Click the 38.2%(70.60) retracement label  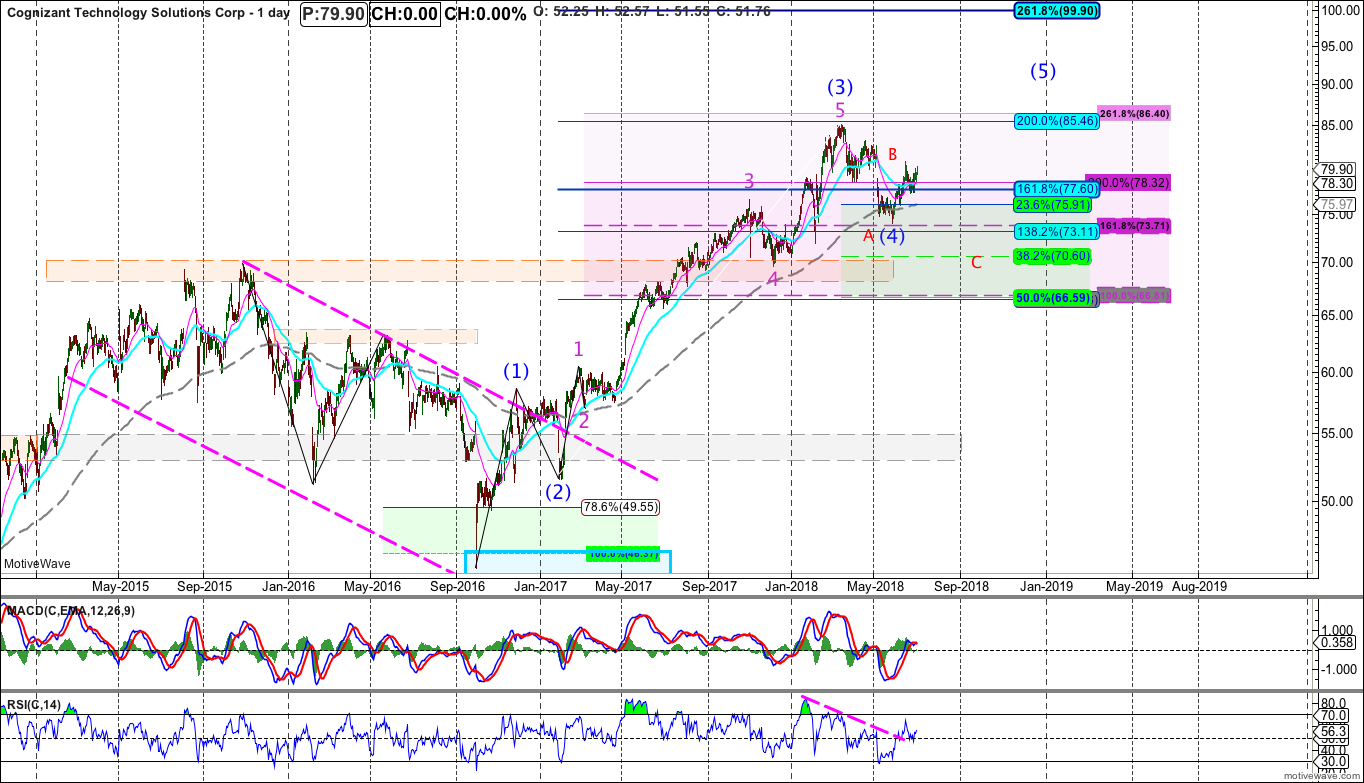(x=1053, y=256)
